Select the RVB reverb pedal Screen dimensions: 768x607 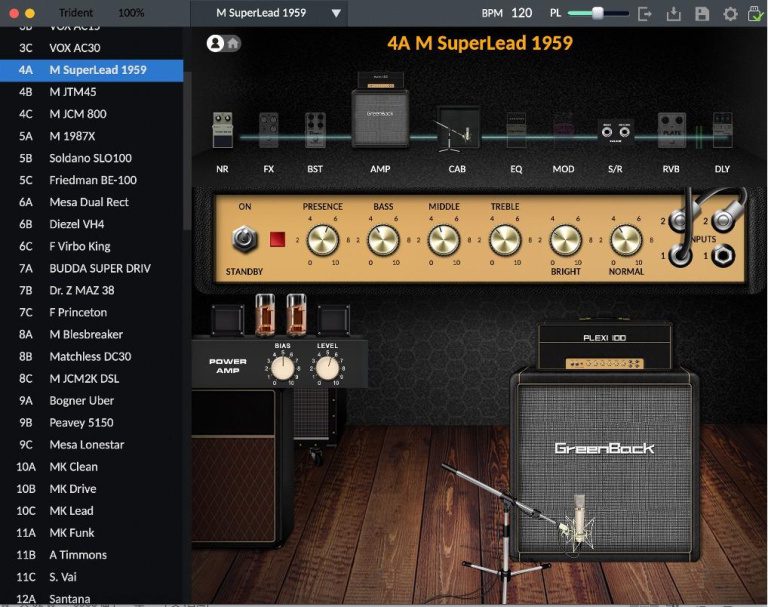tap(671, 132)
